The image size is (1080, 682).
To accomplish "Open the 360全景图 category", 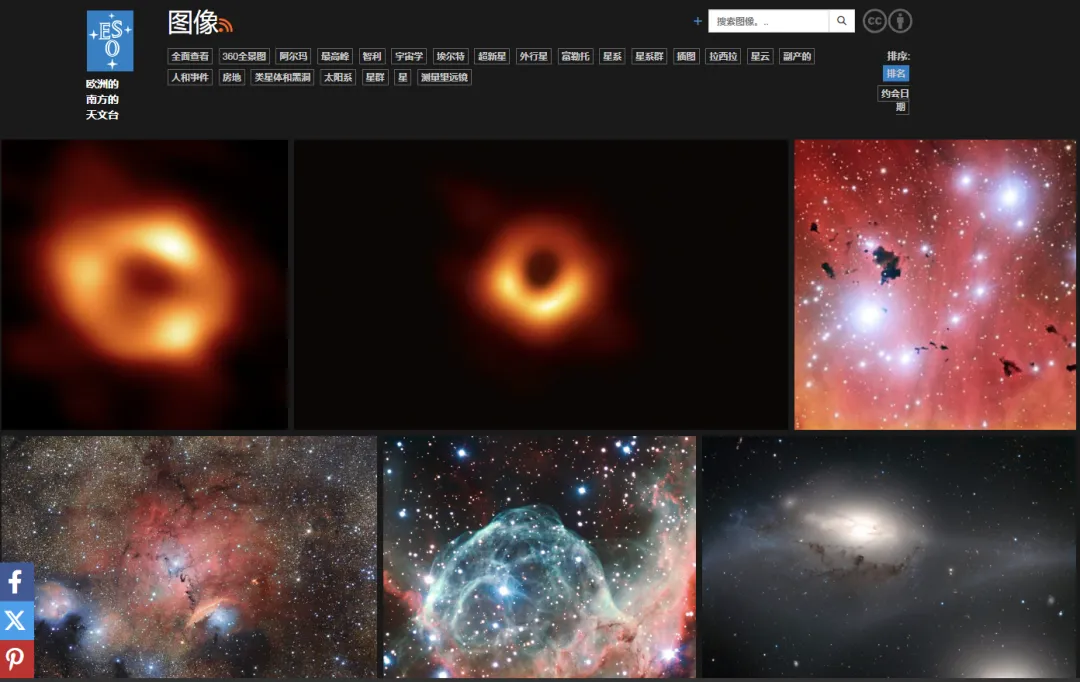I will click(x=245, y=57).
